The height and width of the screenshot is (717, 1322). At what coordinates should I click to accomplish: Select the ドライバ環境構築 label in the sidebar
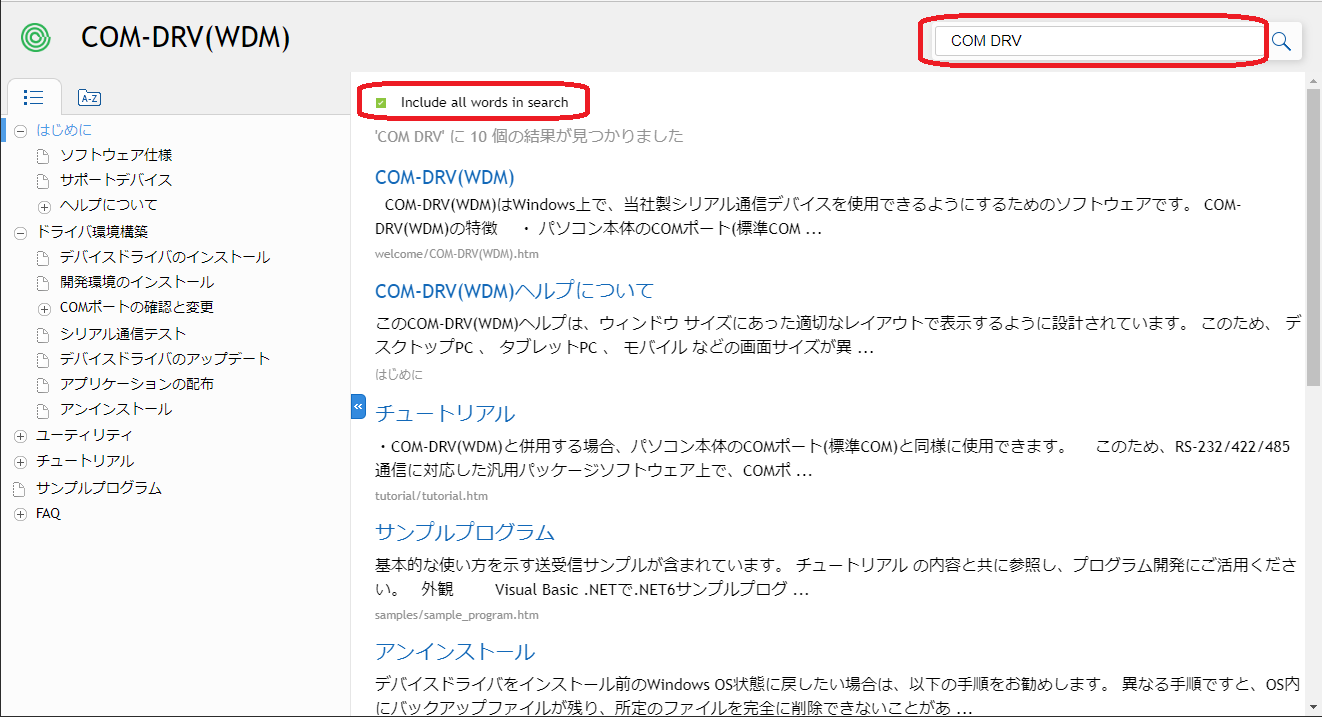[92, 232]
